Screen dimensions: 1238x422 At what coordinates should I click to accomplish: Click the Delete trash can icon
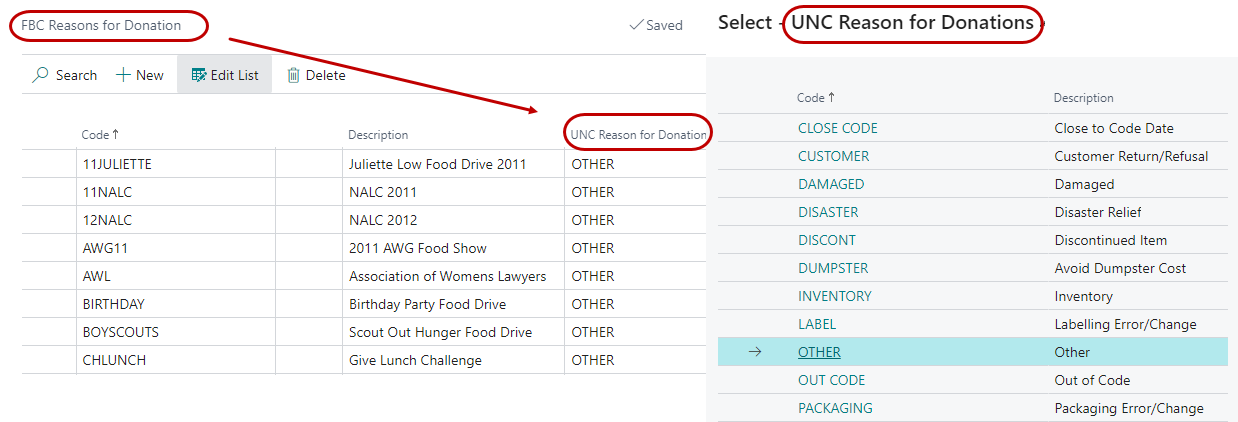click(x=294, y=75)
